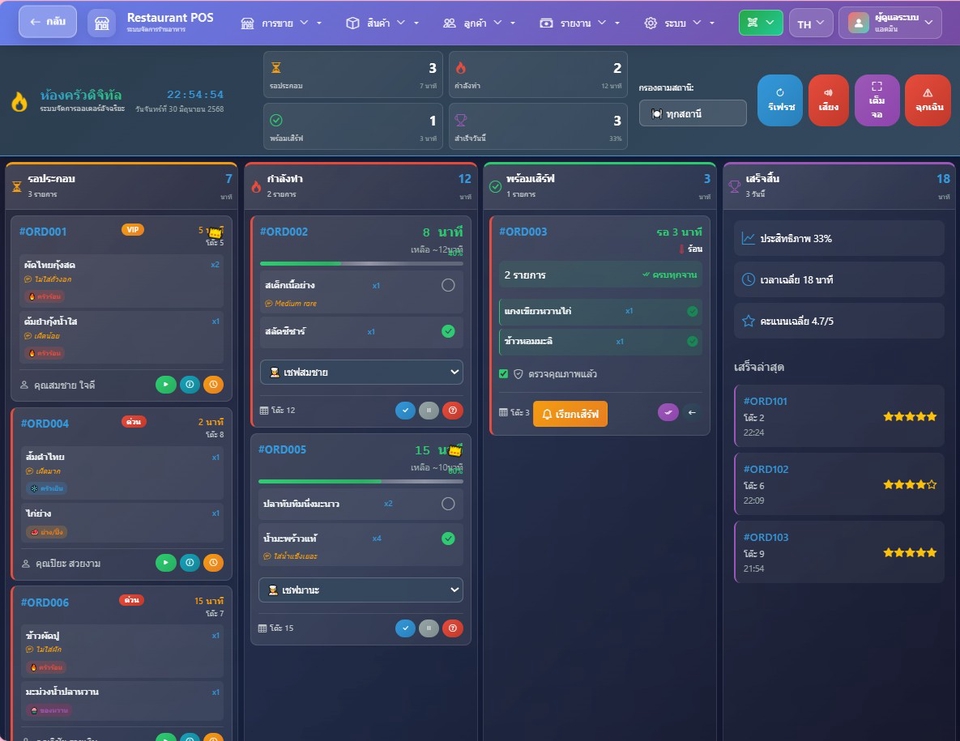Mark ORD002 complete with blue check button
This screenshot has width=960, height=741.
point(405,410)
